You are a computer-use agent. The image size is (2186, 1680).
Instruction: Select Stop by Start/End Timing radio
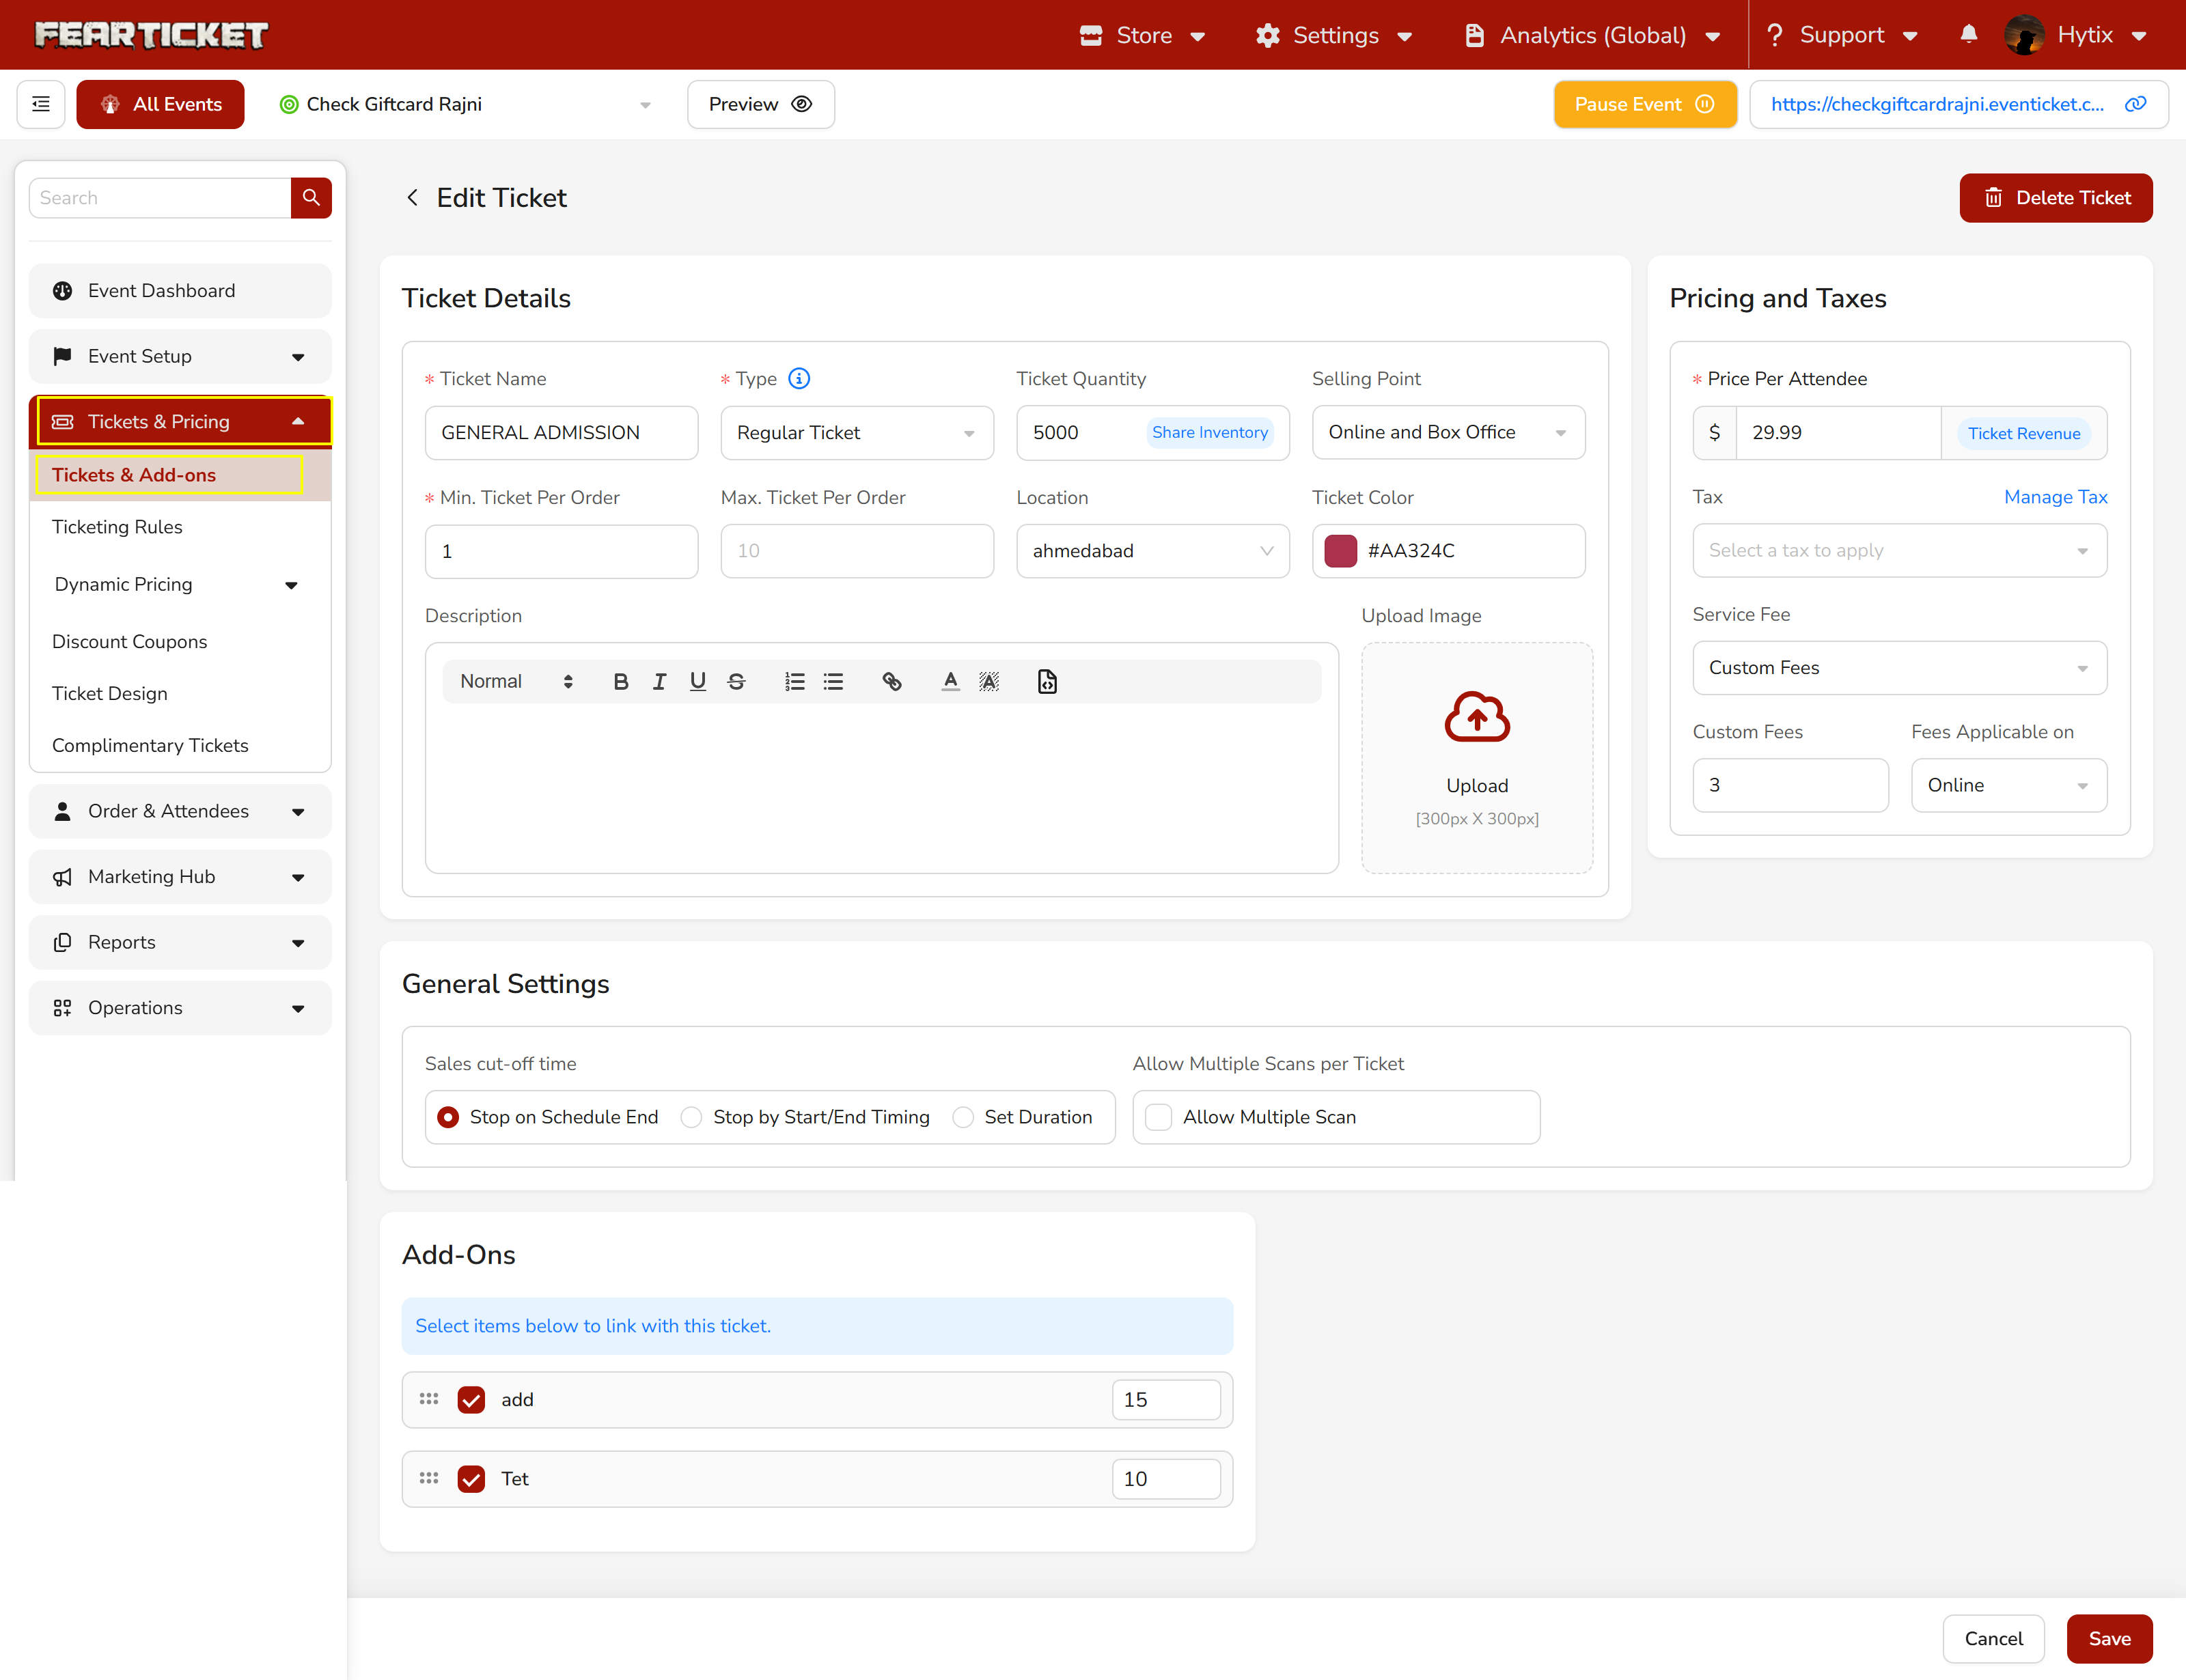point(691,1117)
